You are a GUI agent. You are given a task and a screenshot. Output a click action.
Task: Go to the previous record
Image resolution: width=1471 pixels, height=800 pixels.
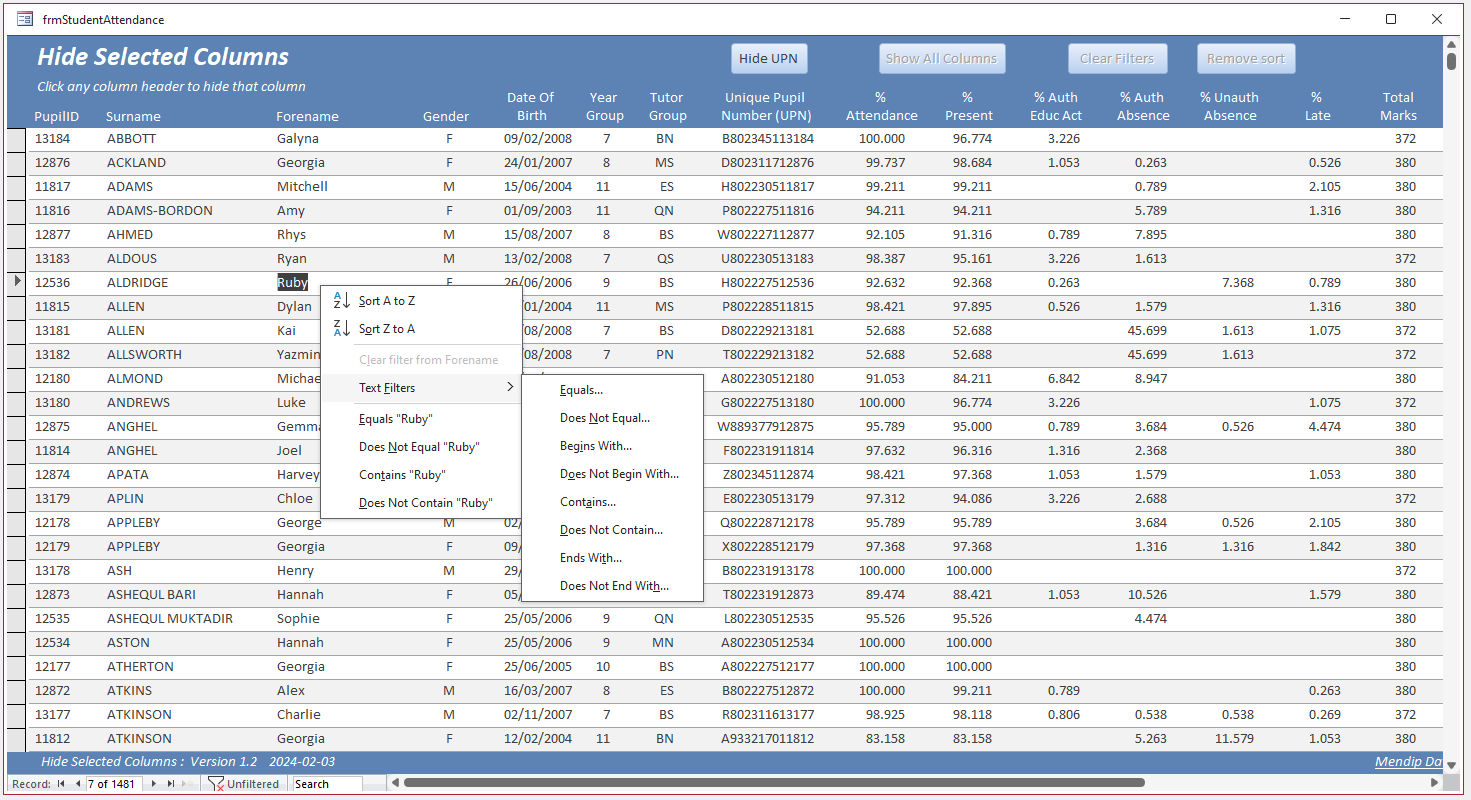(x=78, y=784)
